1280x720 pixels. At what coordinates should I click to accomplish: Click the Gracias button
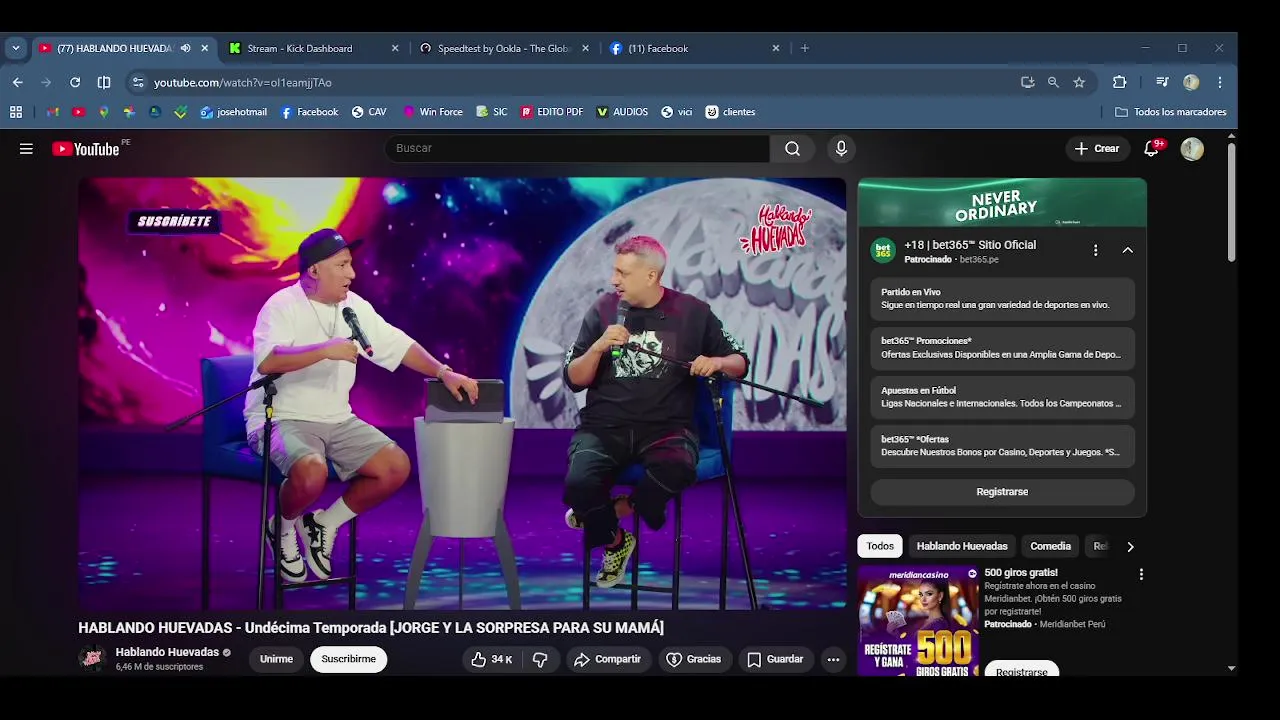[x=693, y=659]
